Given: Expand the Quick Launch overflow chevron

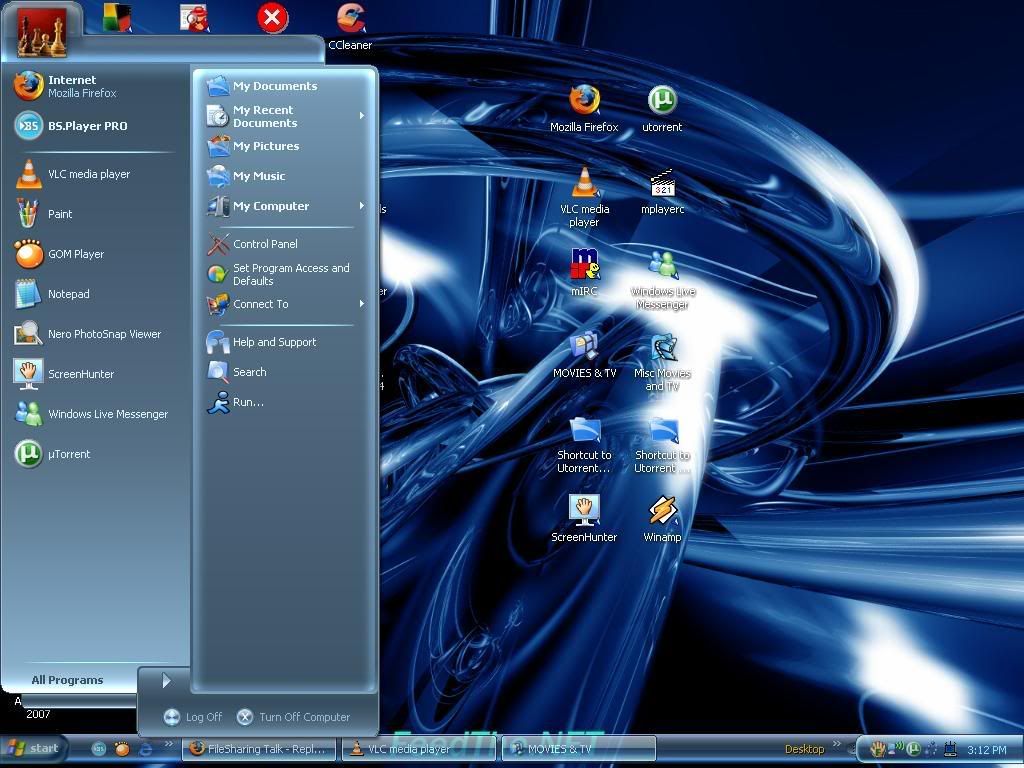Looking at the screenshot, I should pyautogui.click(x=168, y=744).
